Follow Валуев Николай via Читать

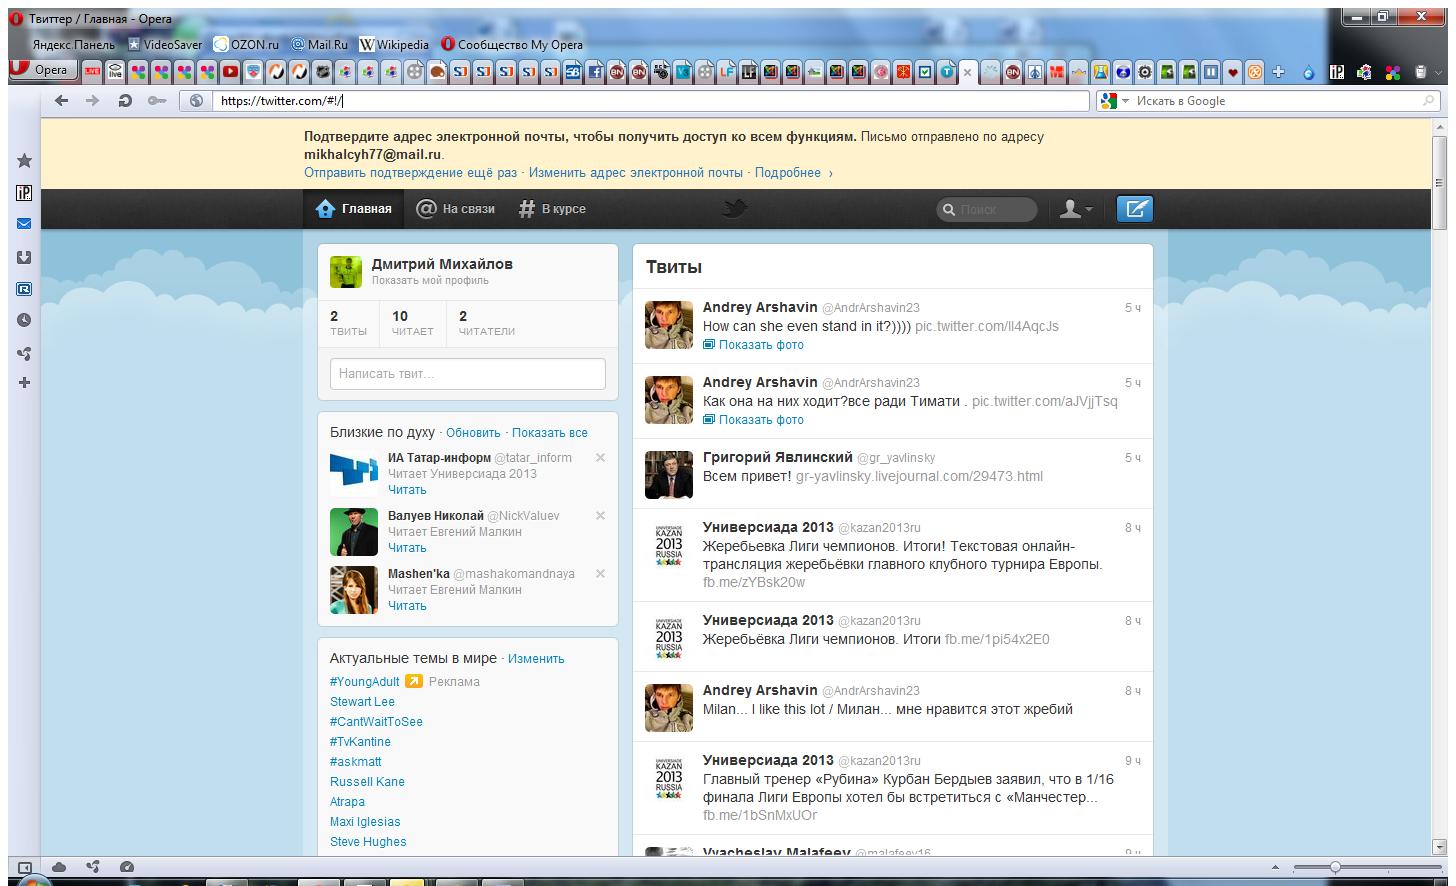pyautogui.click(x=407, y=548)
